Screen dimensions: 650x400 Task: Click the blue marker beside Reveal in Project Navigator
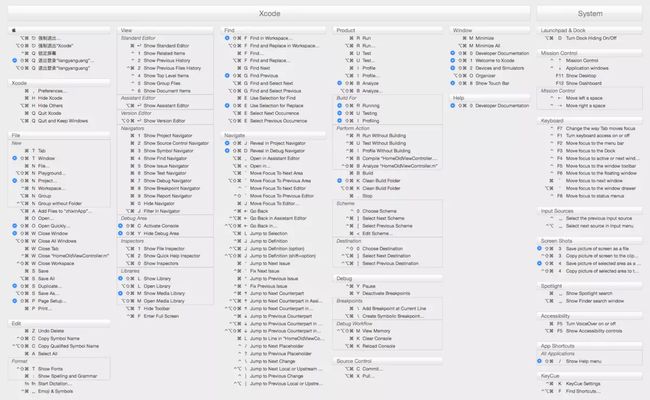point(227,143)
